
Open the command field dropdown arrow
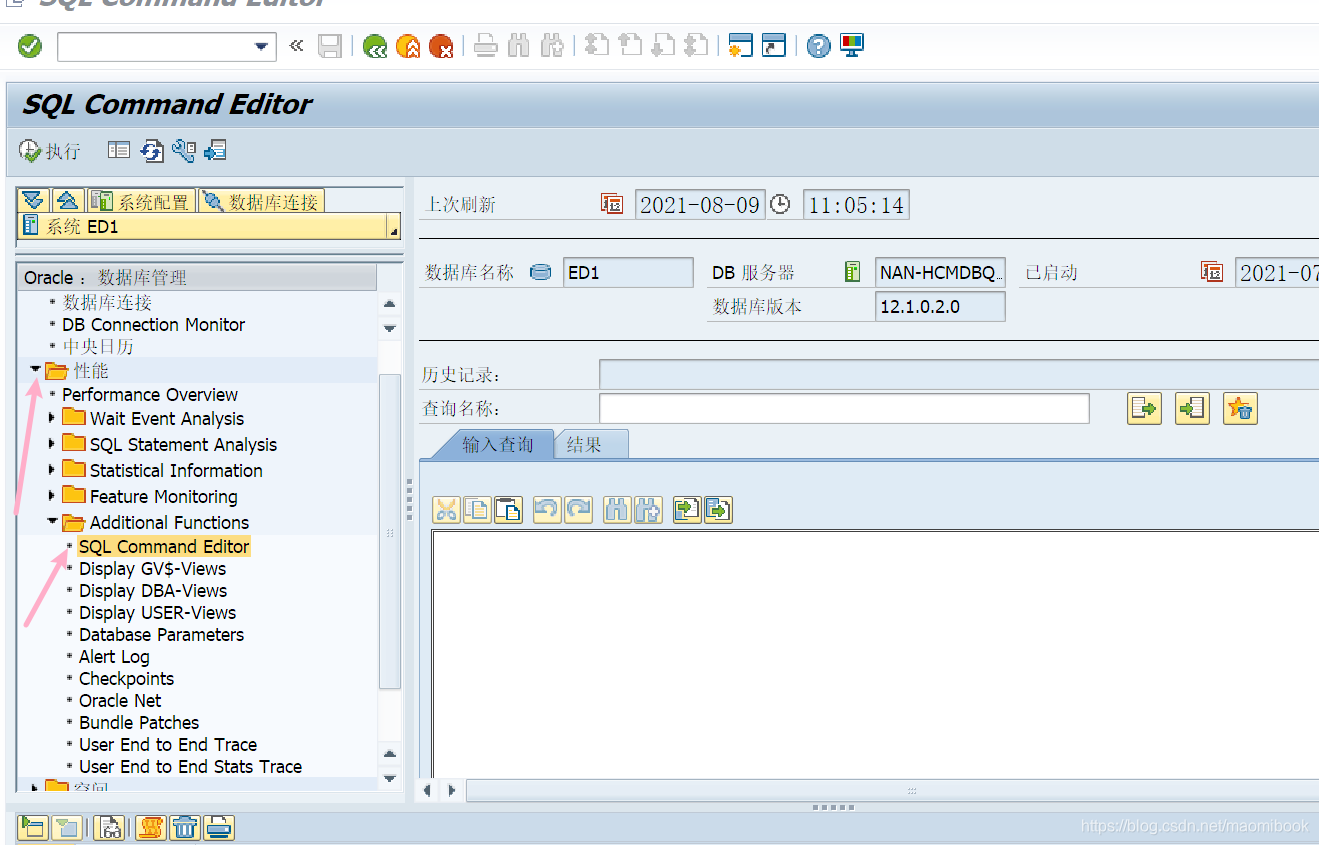pos(262,46)
